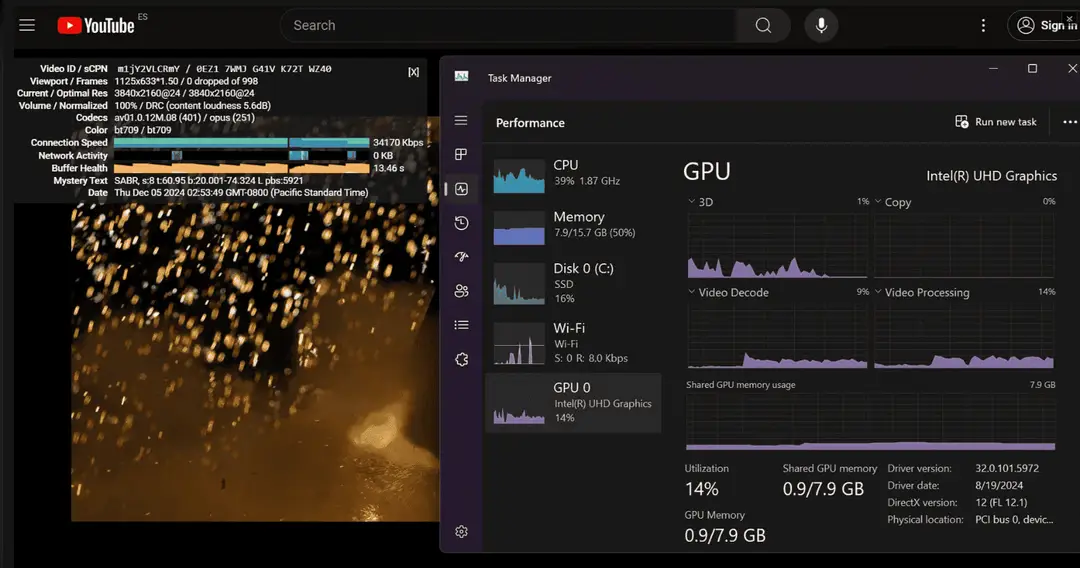Open YouTube settings three-dot menu

coord(983,25)
